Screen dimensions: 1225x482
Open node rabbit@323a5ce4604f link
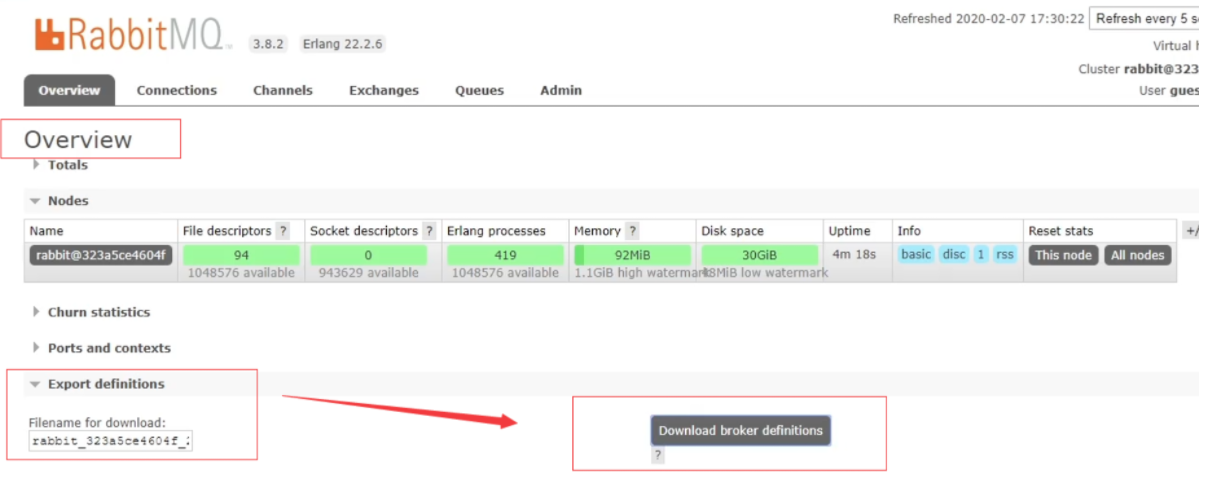(100, 255)
